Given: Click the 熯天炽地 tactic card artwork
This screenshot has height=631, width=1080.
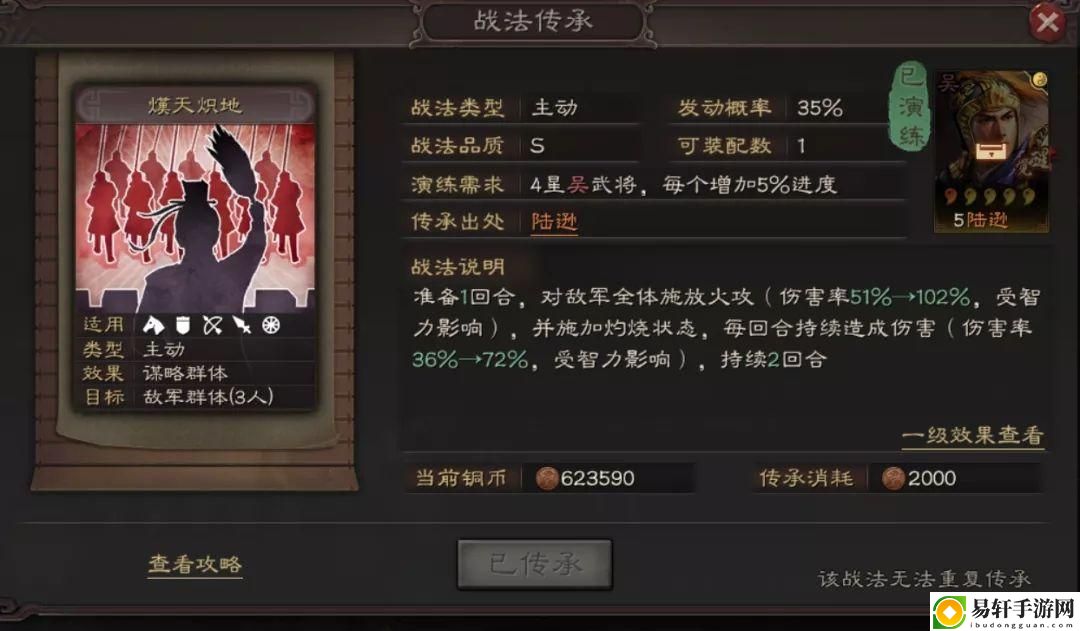Looking at the screenshot, I should (x=195, y=218).
